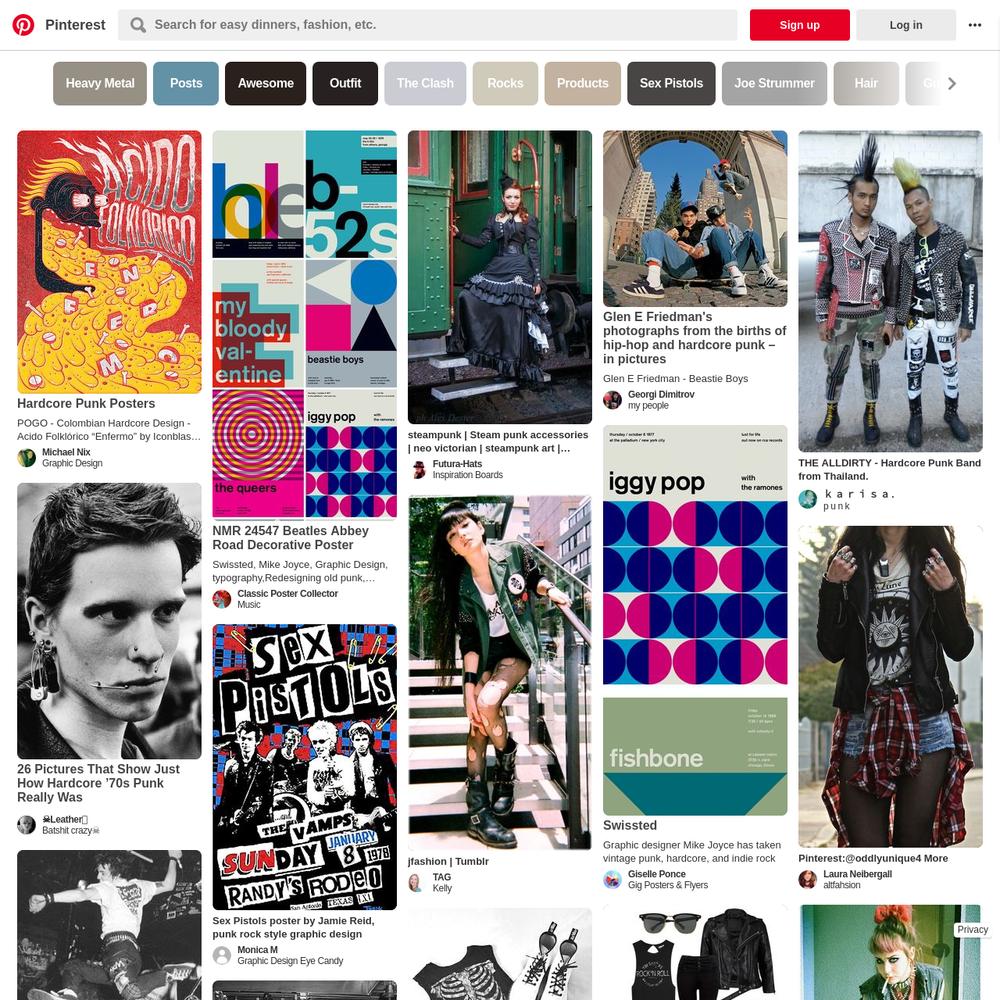Open Classic Poster Collector avatar

(x=221, y=599)
